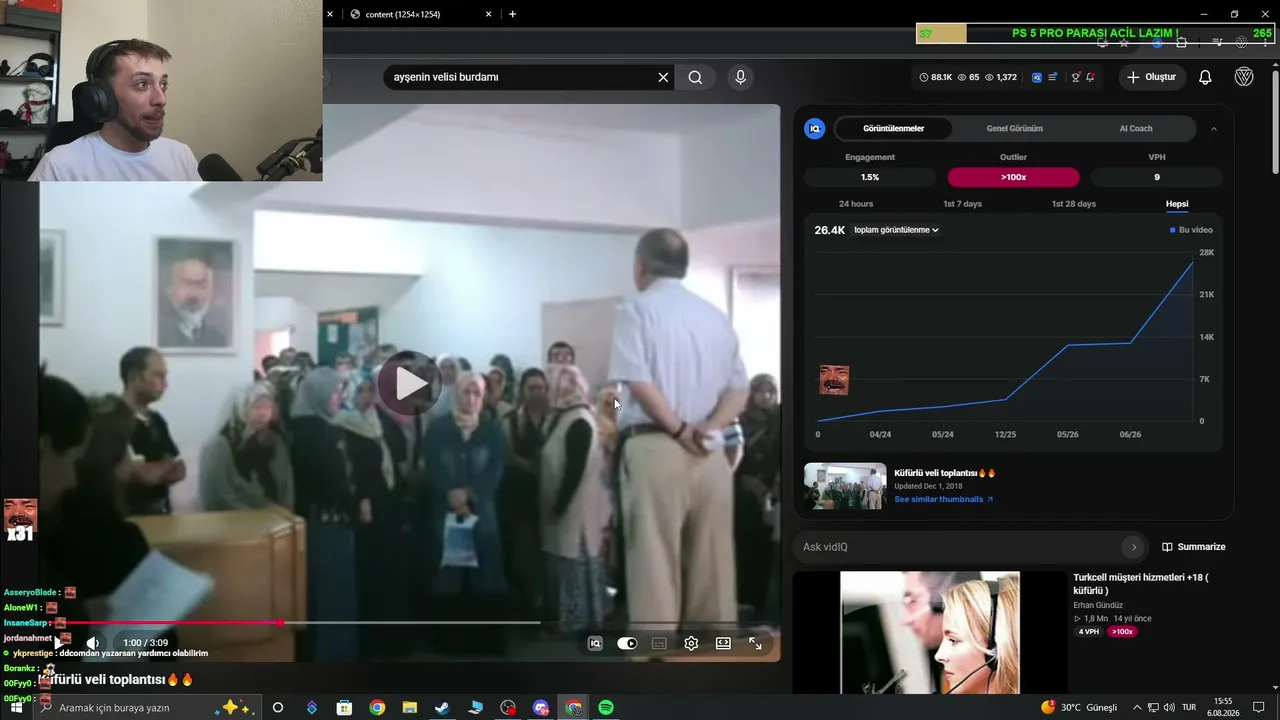This screenshot has height=720, width=1280.
Task: Open the vidIQ list icon beside the trophy
Action: [x=1053, y=77]
